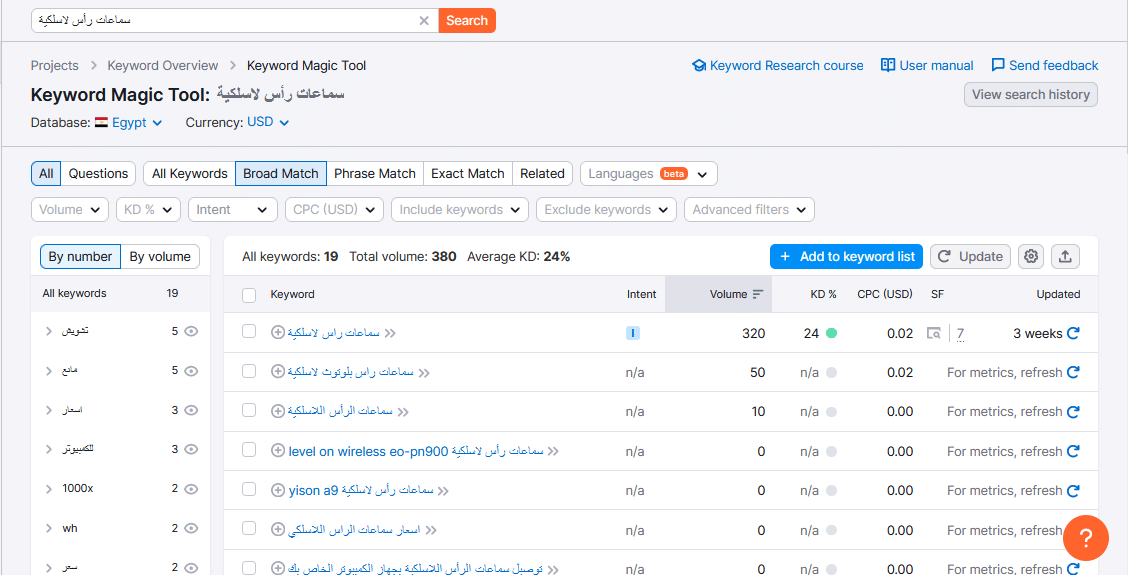Refresh metrics for eo-pn900 keyword row
Screen dimensions: 1128x575
click(x=1073, y=451)
